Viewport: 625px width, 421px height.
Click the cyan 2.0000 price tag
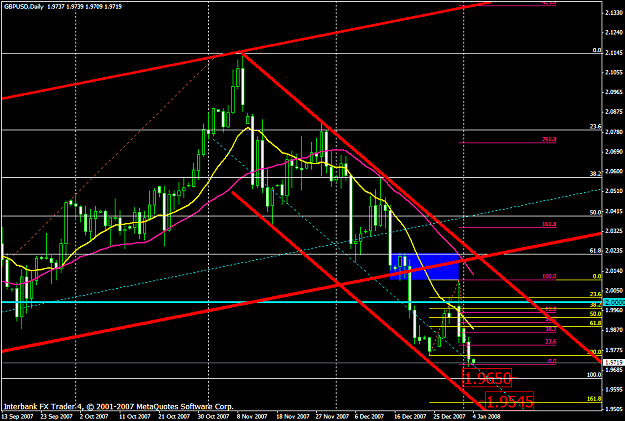[614, 302]
